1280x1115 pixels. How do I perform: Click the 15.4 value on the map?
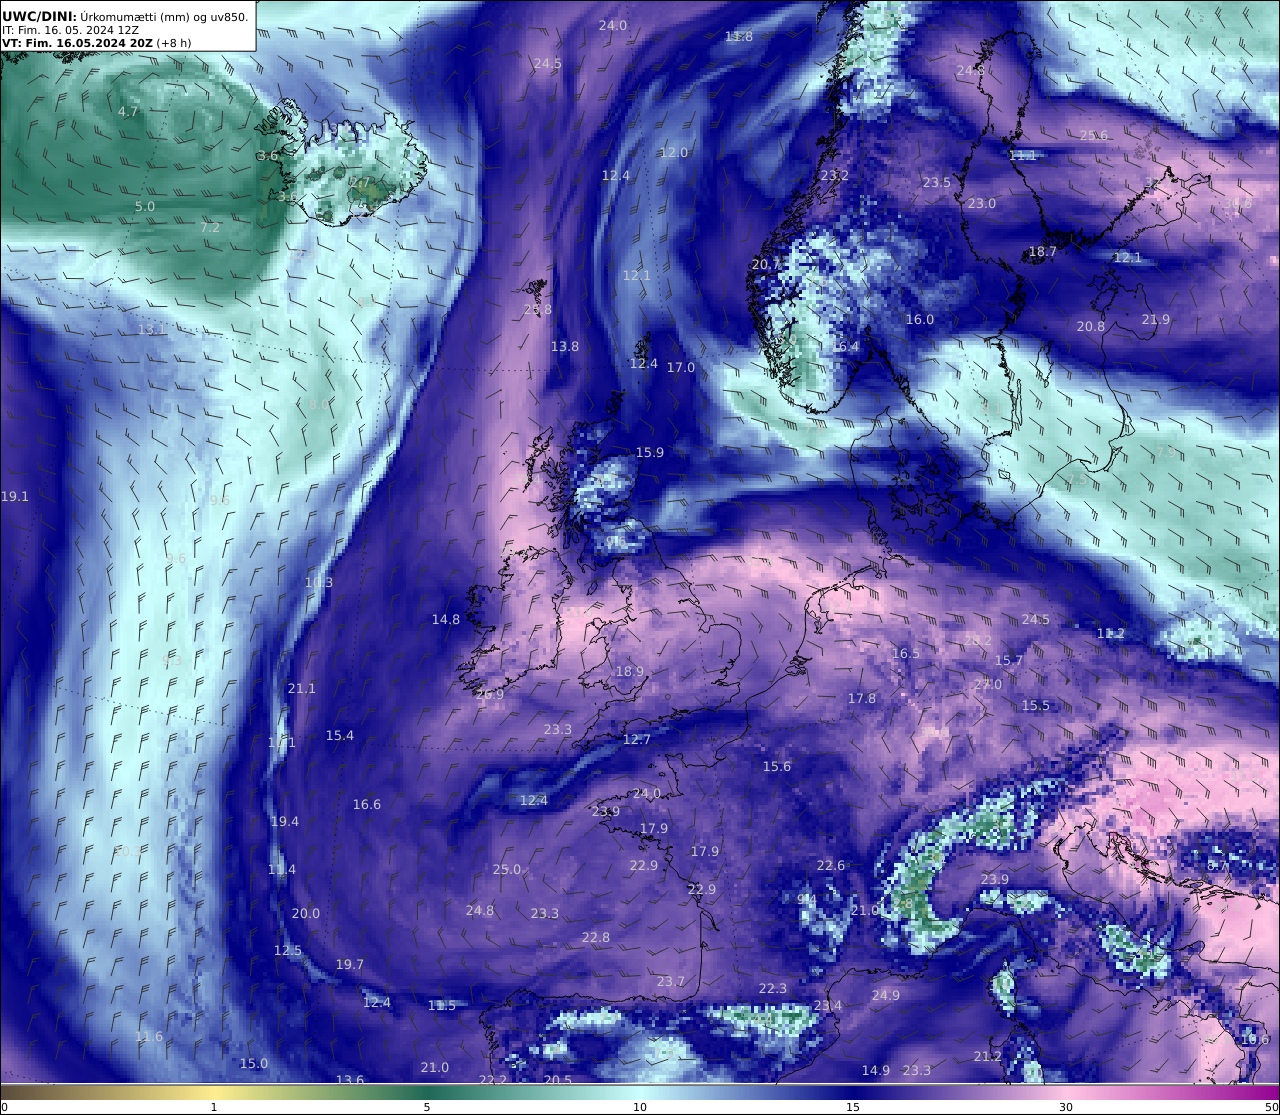pyautogui.click(x=340, y=735)
